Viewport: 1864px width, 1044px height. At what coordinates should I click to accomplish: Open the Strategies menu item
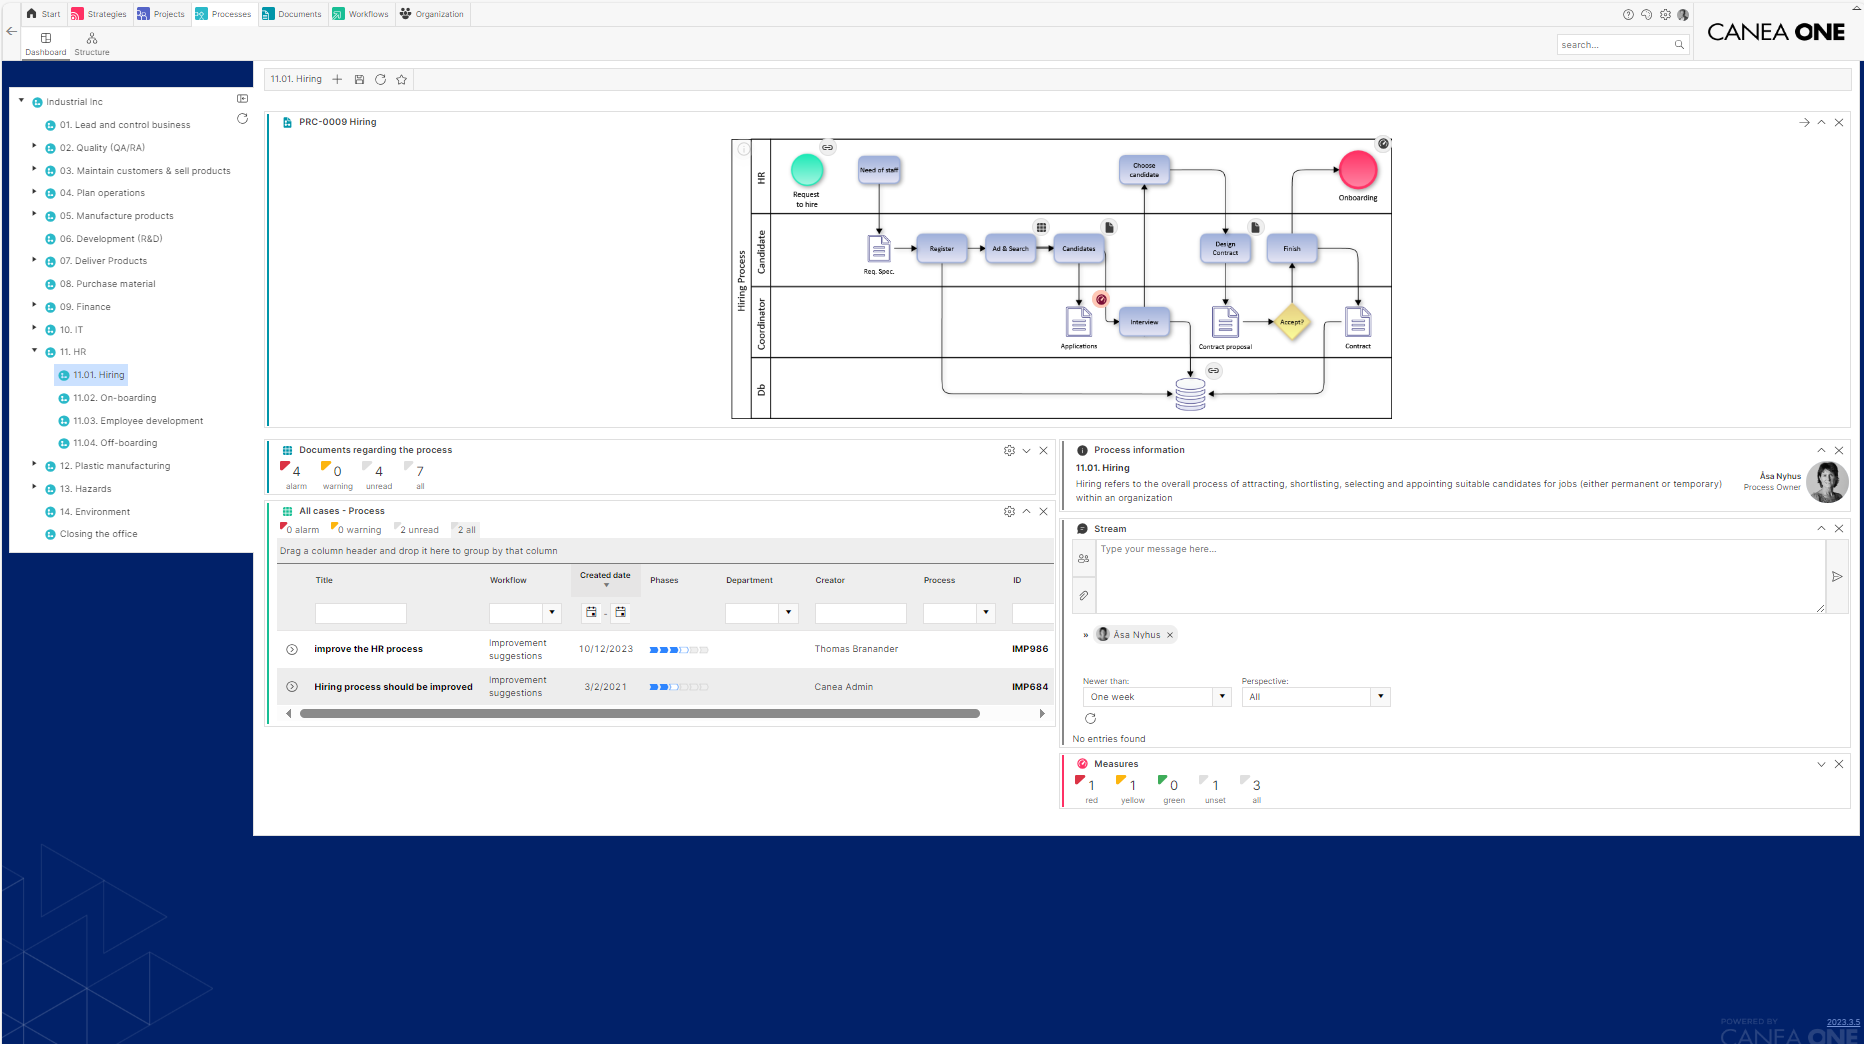pos(99,13)
